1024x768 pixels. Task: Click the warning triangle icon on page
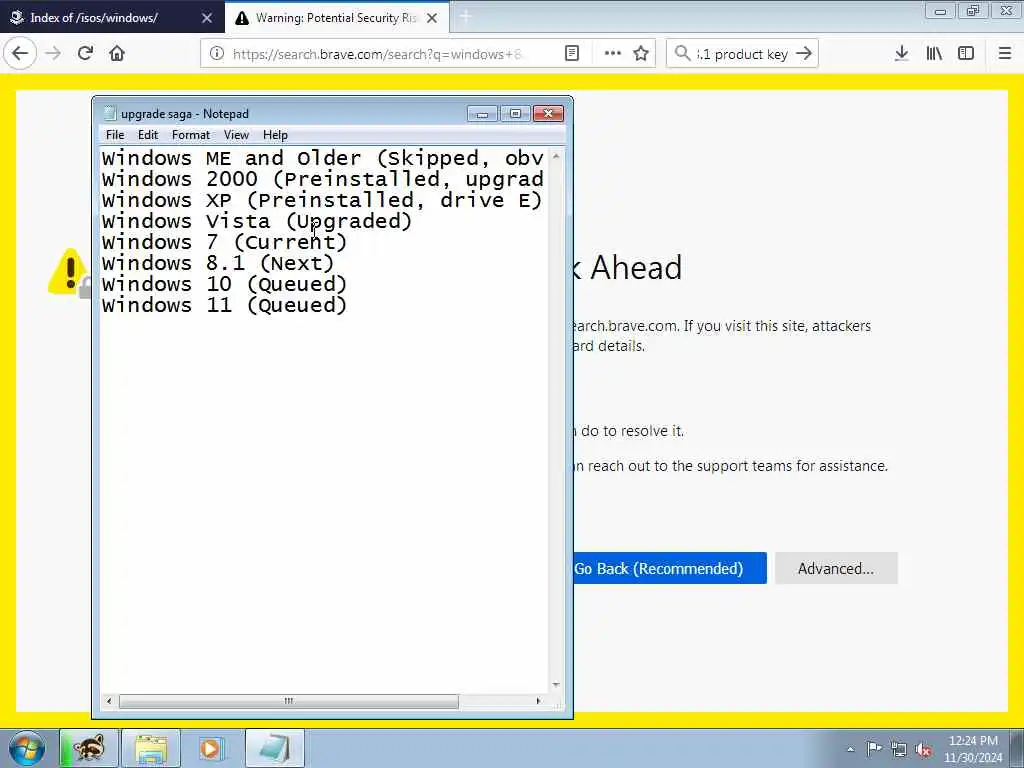[x=68, y=272]
